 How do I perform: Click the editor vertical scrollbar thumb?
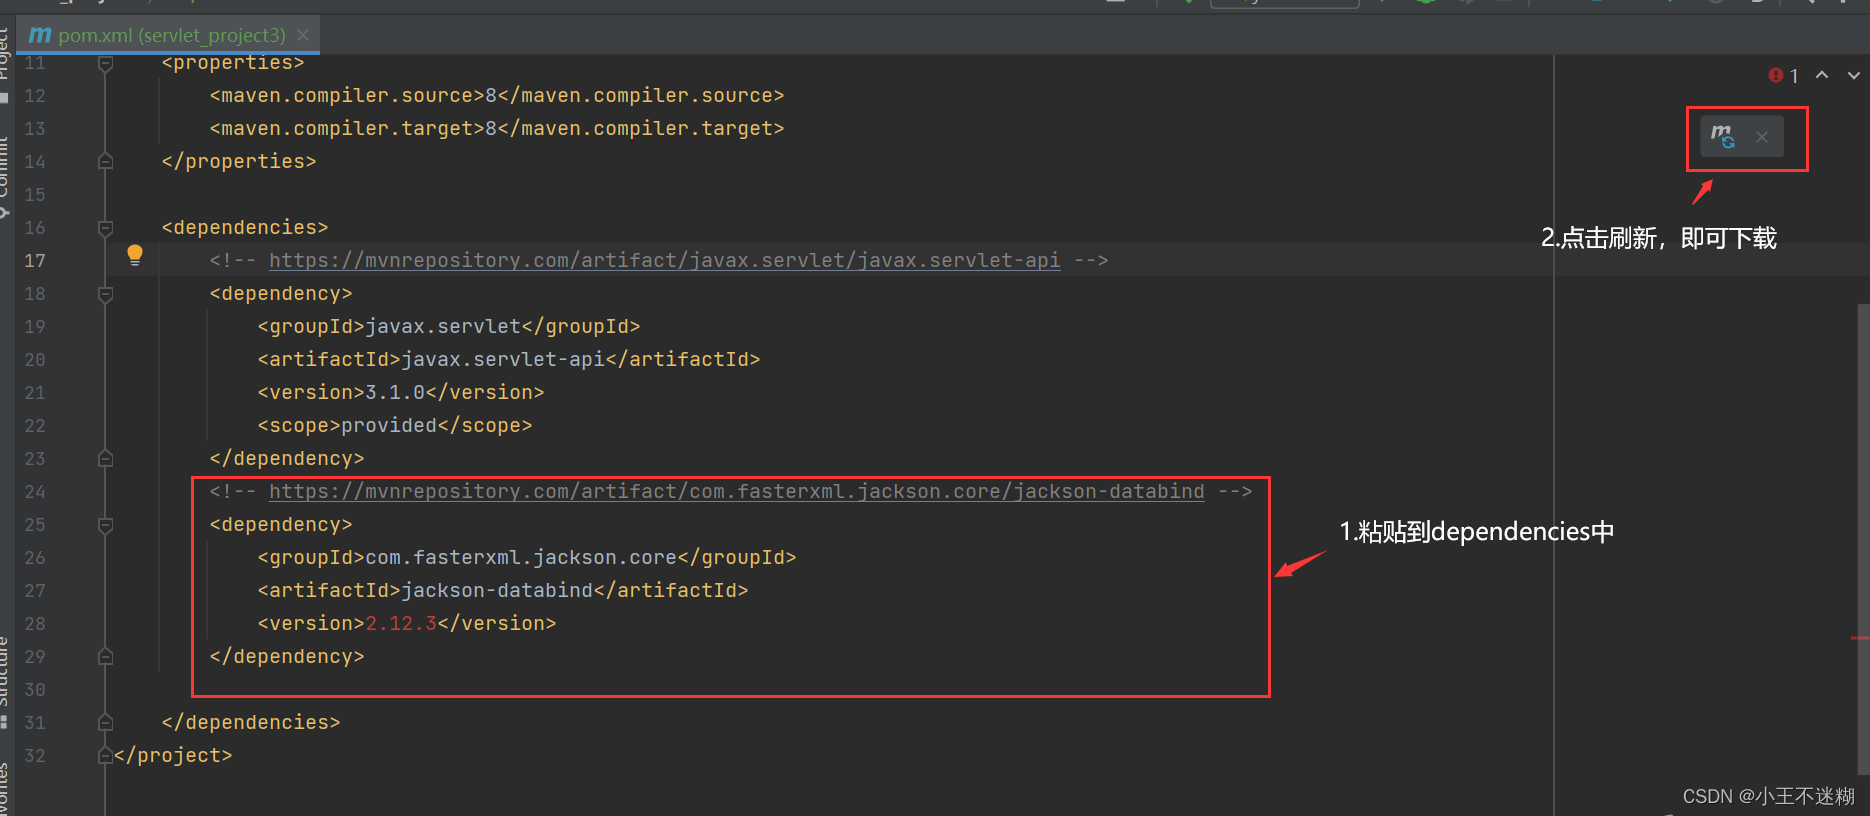(x=1863, y=538)
